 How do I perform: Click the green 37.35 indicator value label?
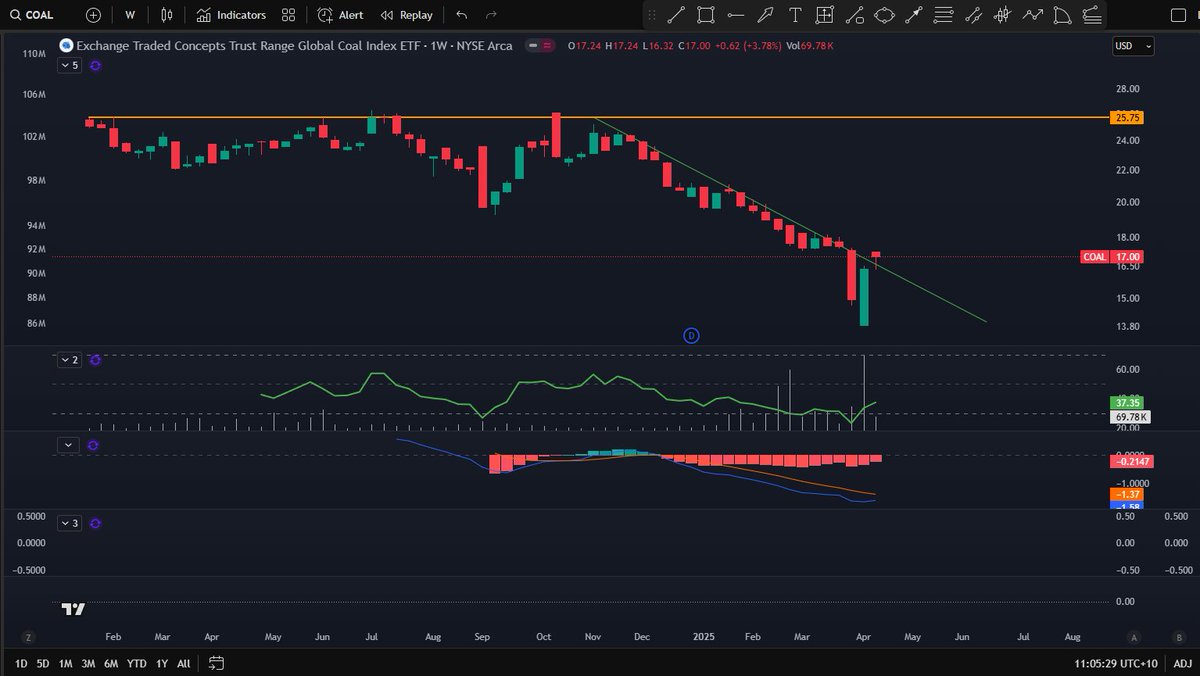[1128, 402]
